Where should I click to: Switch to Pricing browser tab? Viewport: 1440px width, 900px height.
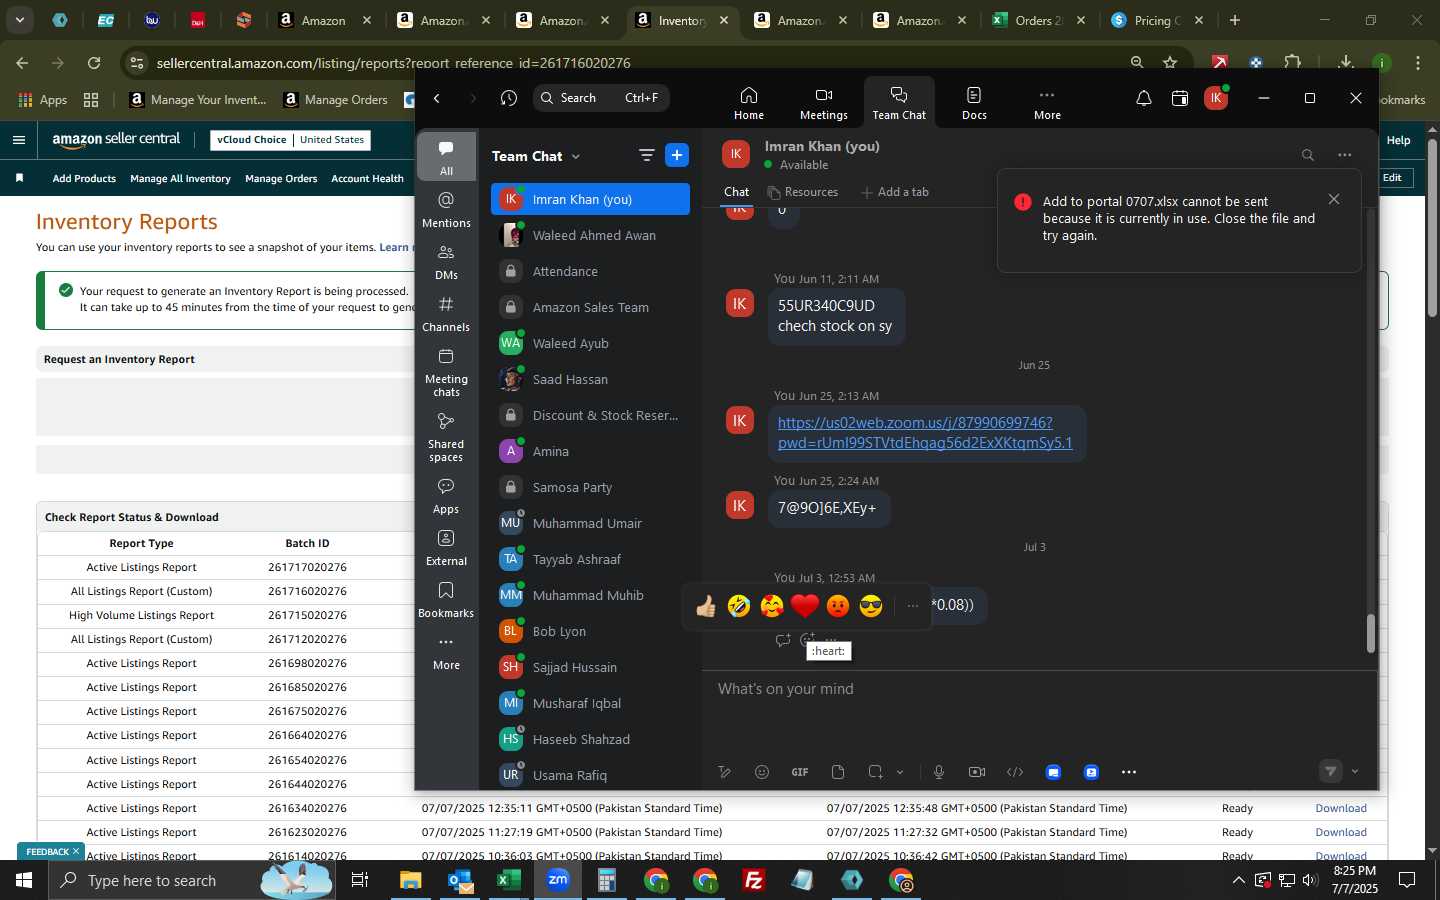[x=1156, y=20]
